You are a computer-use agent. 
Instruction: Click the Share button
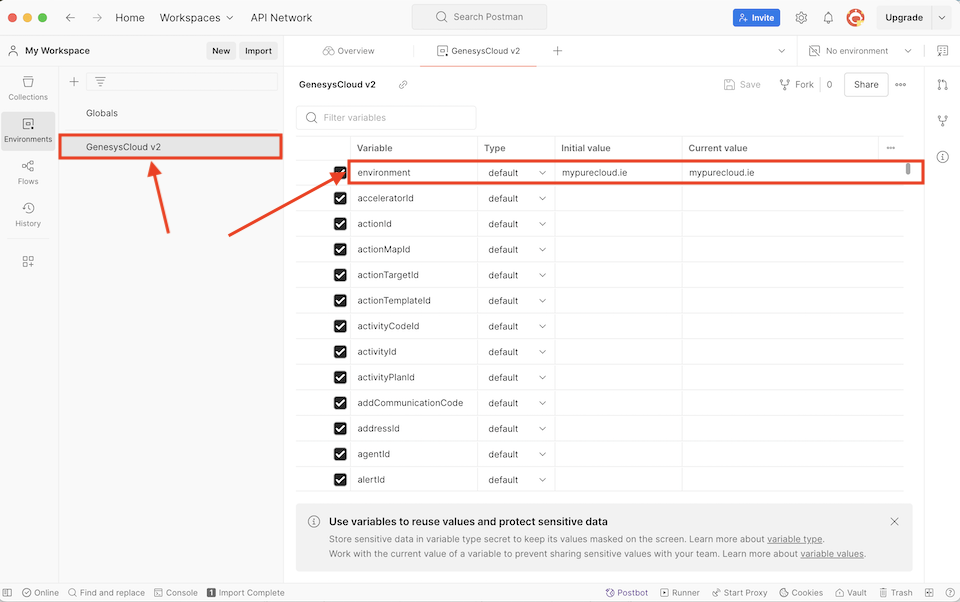(x=866, y=84)
